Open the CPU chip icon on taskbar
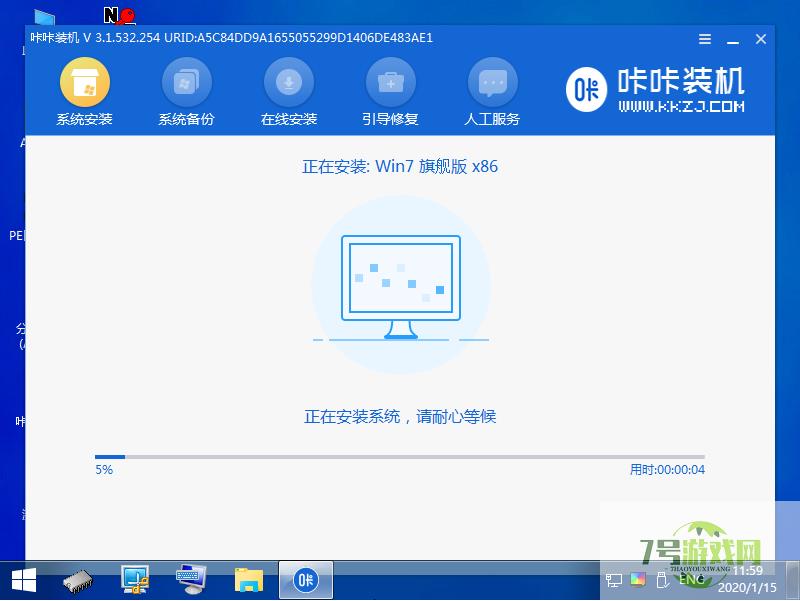 click(78, 580)
